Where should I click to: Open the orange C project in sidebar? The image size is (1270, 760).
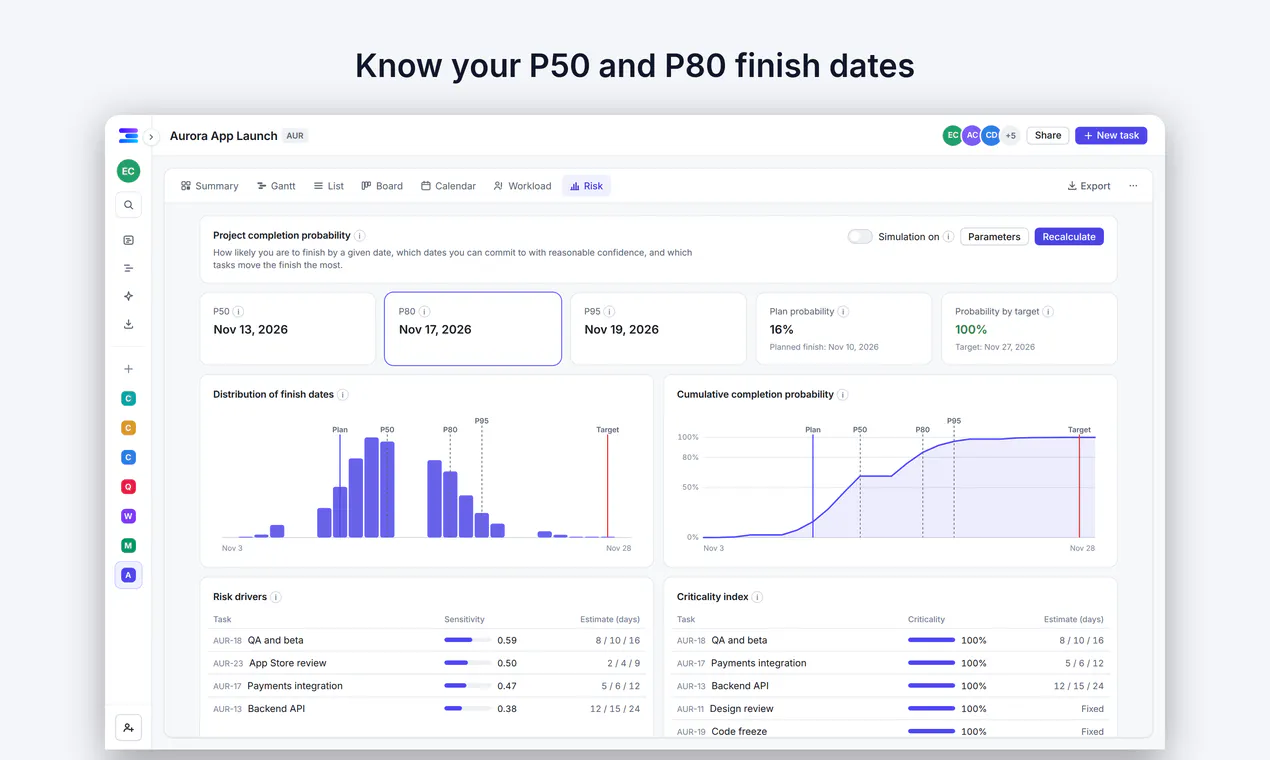tap(128, 428)
